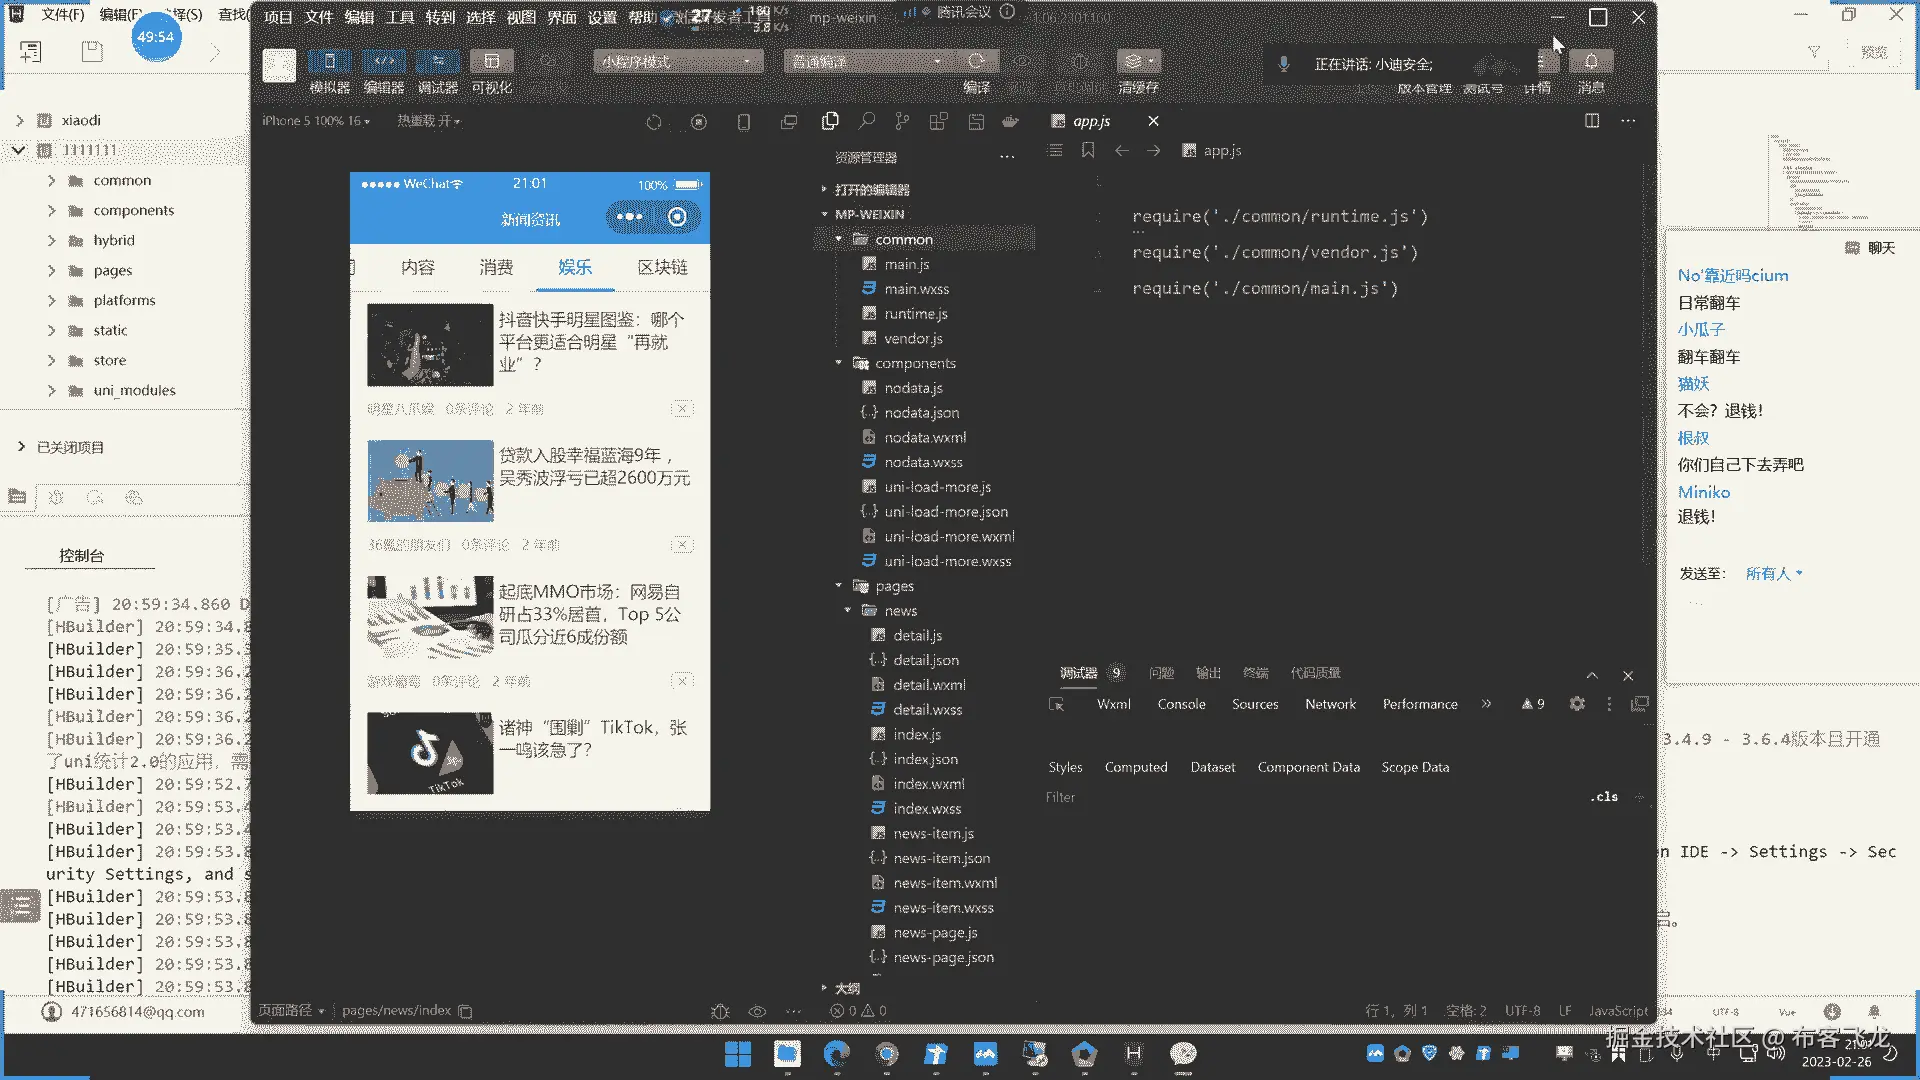1920x1080 pixels.
Task: Toggle the simulator (模拟器) panel button
Action: (329, 62)
